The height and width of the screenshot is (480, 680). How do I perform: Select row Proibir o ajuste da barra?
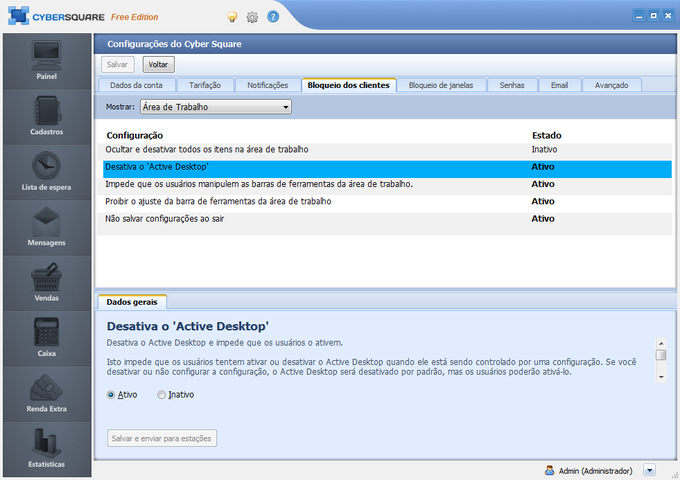(x=384, y=202)
